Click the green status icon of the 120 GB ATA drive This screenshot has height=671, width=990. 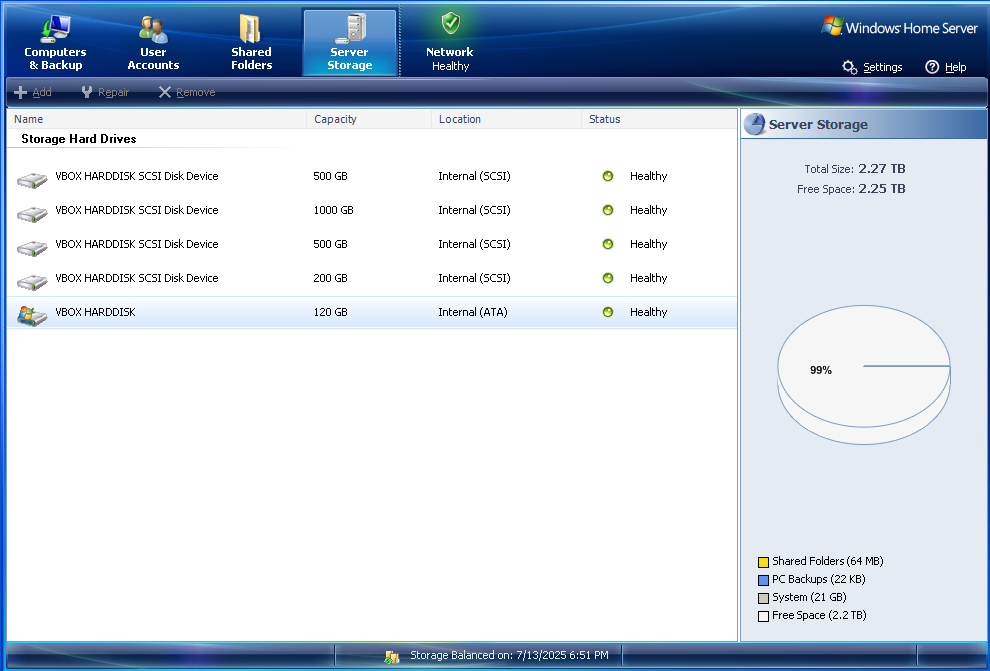[608, 312]
